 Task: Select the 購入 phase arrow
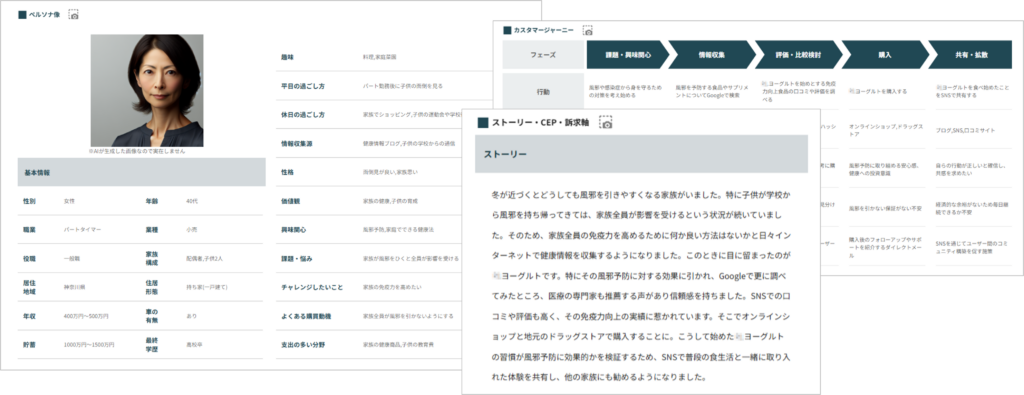click(885, 55)
